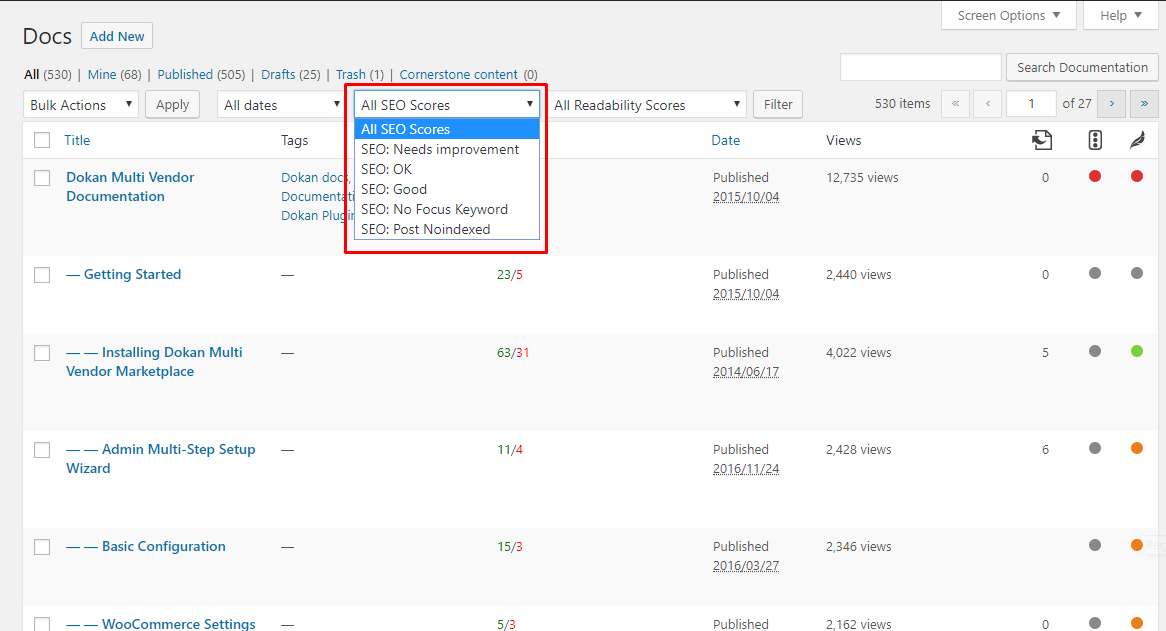Open the Trash (1) filter link

point(360,74)
